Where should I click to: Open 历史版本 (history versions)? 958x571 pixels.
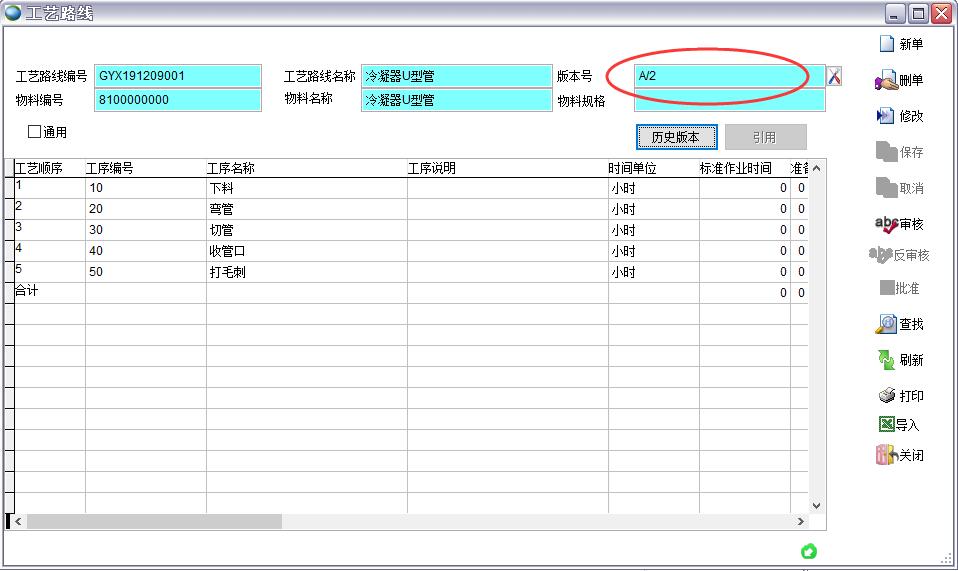(x=675, y=137)
